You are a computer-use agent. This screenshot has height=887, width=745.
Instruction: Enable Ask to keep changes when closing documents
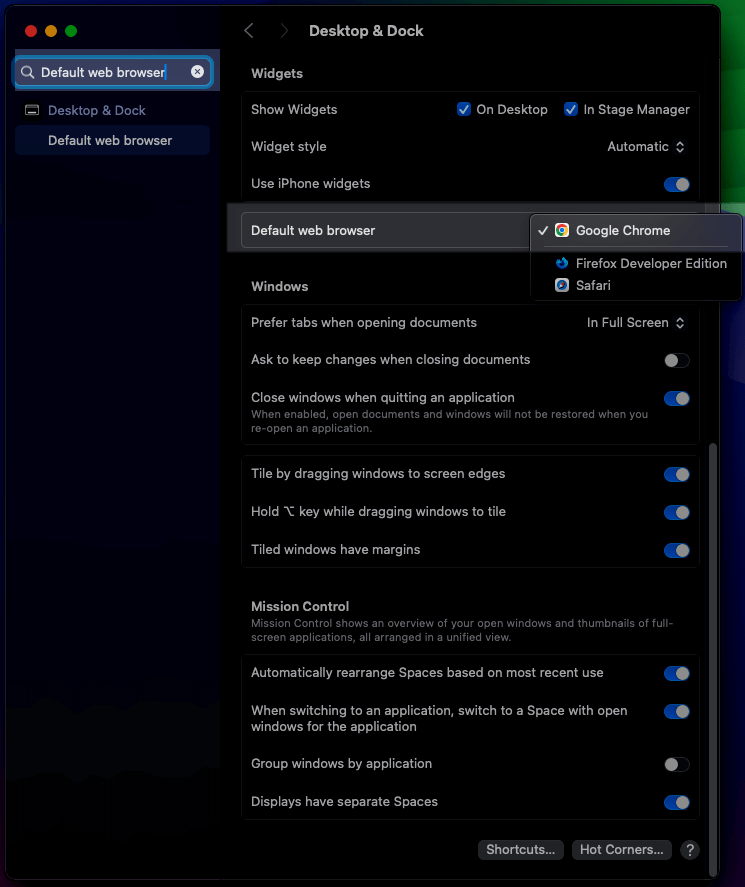[x=677, y=360]
